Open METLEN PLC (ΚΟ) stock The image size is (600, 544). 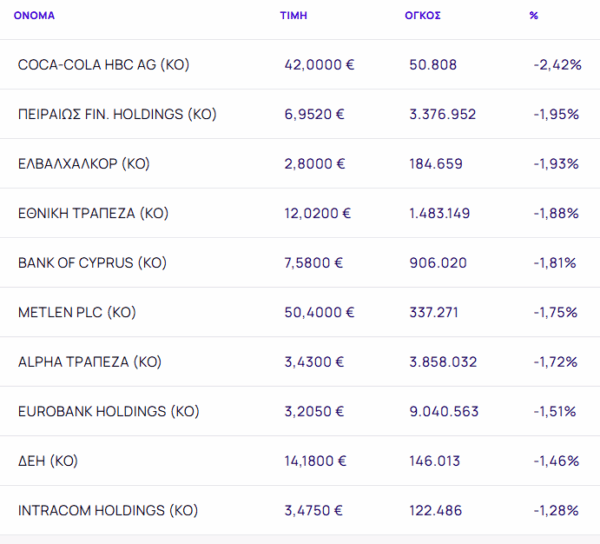click(77, 312)
